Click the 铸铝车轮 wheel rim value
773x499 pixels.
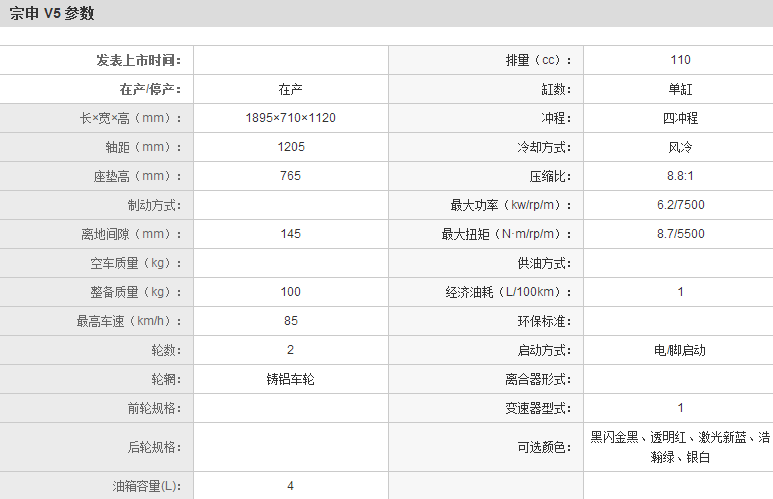pos(290,379)
